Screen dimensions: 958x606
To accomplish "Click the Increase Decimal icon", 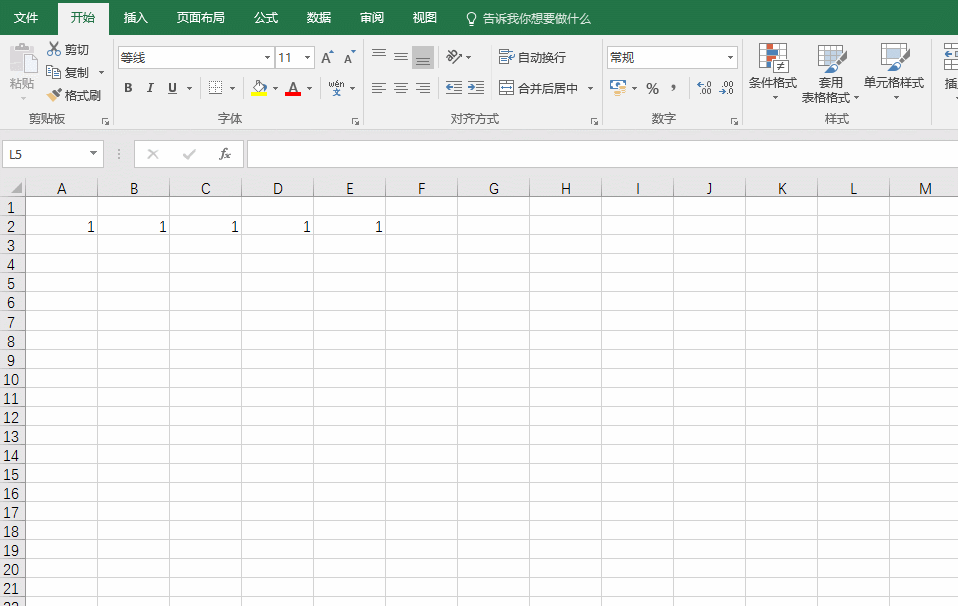I will click(704, 89).
